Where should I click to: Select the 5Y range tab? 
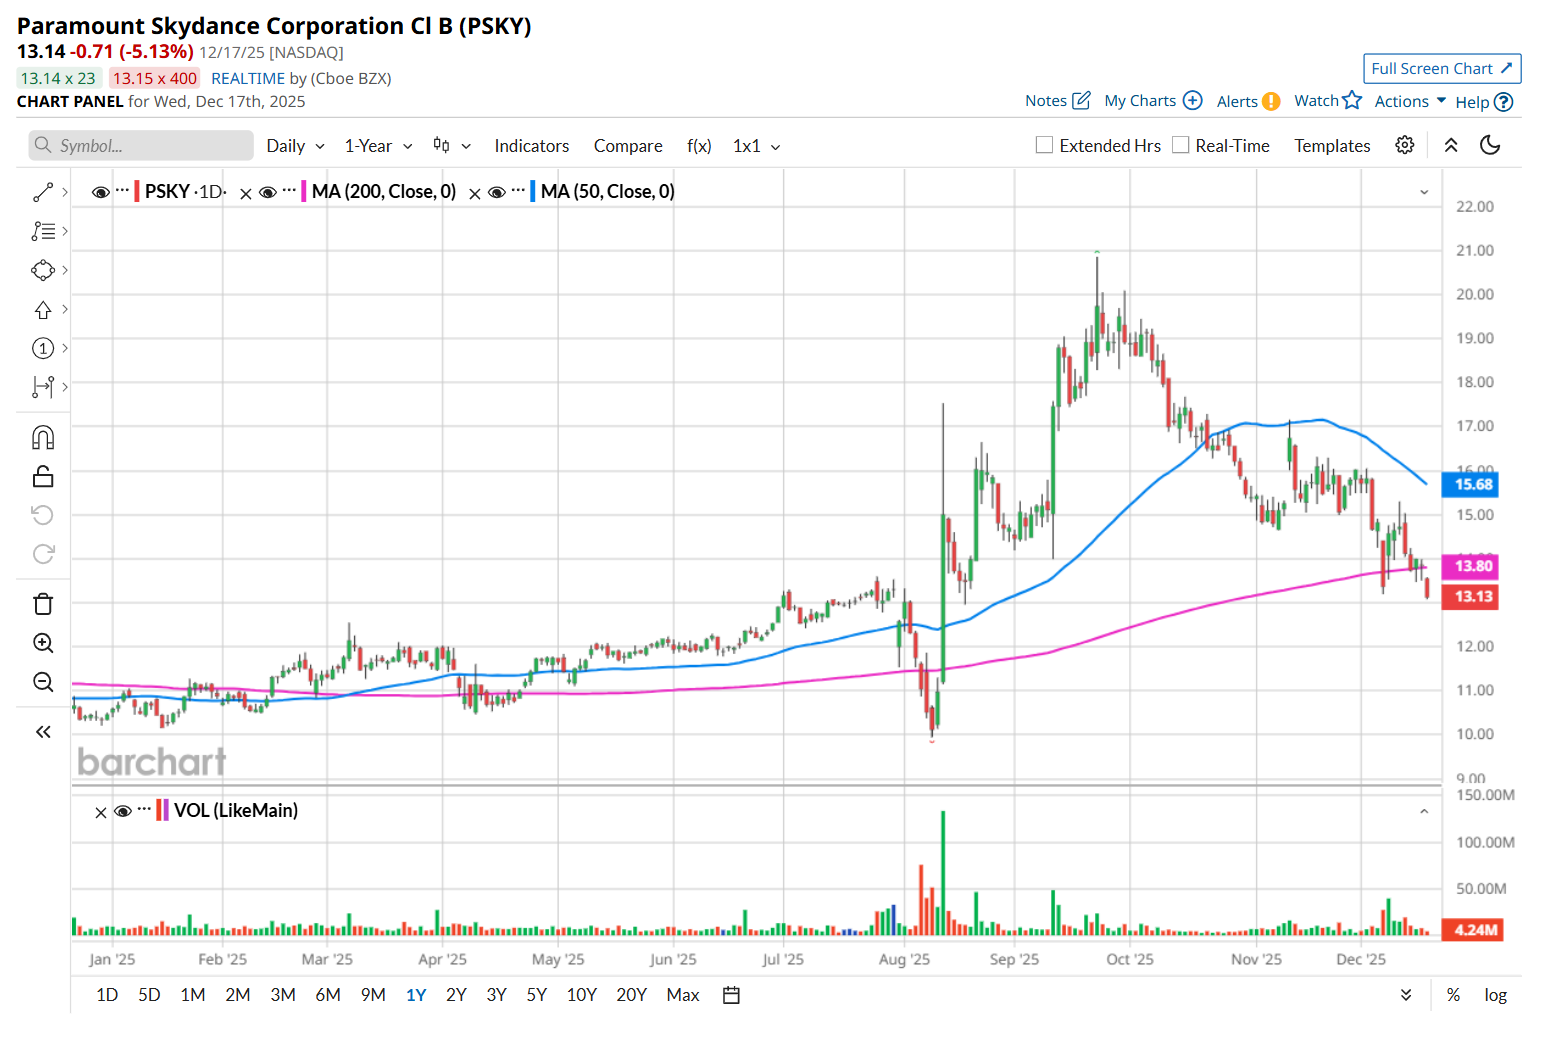coord(537,995)
